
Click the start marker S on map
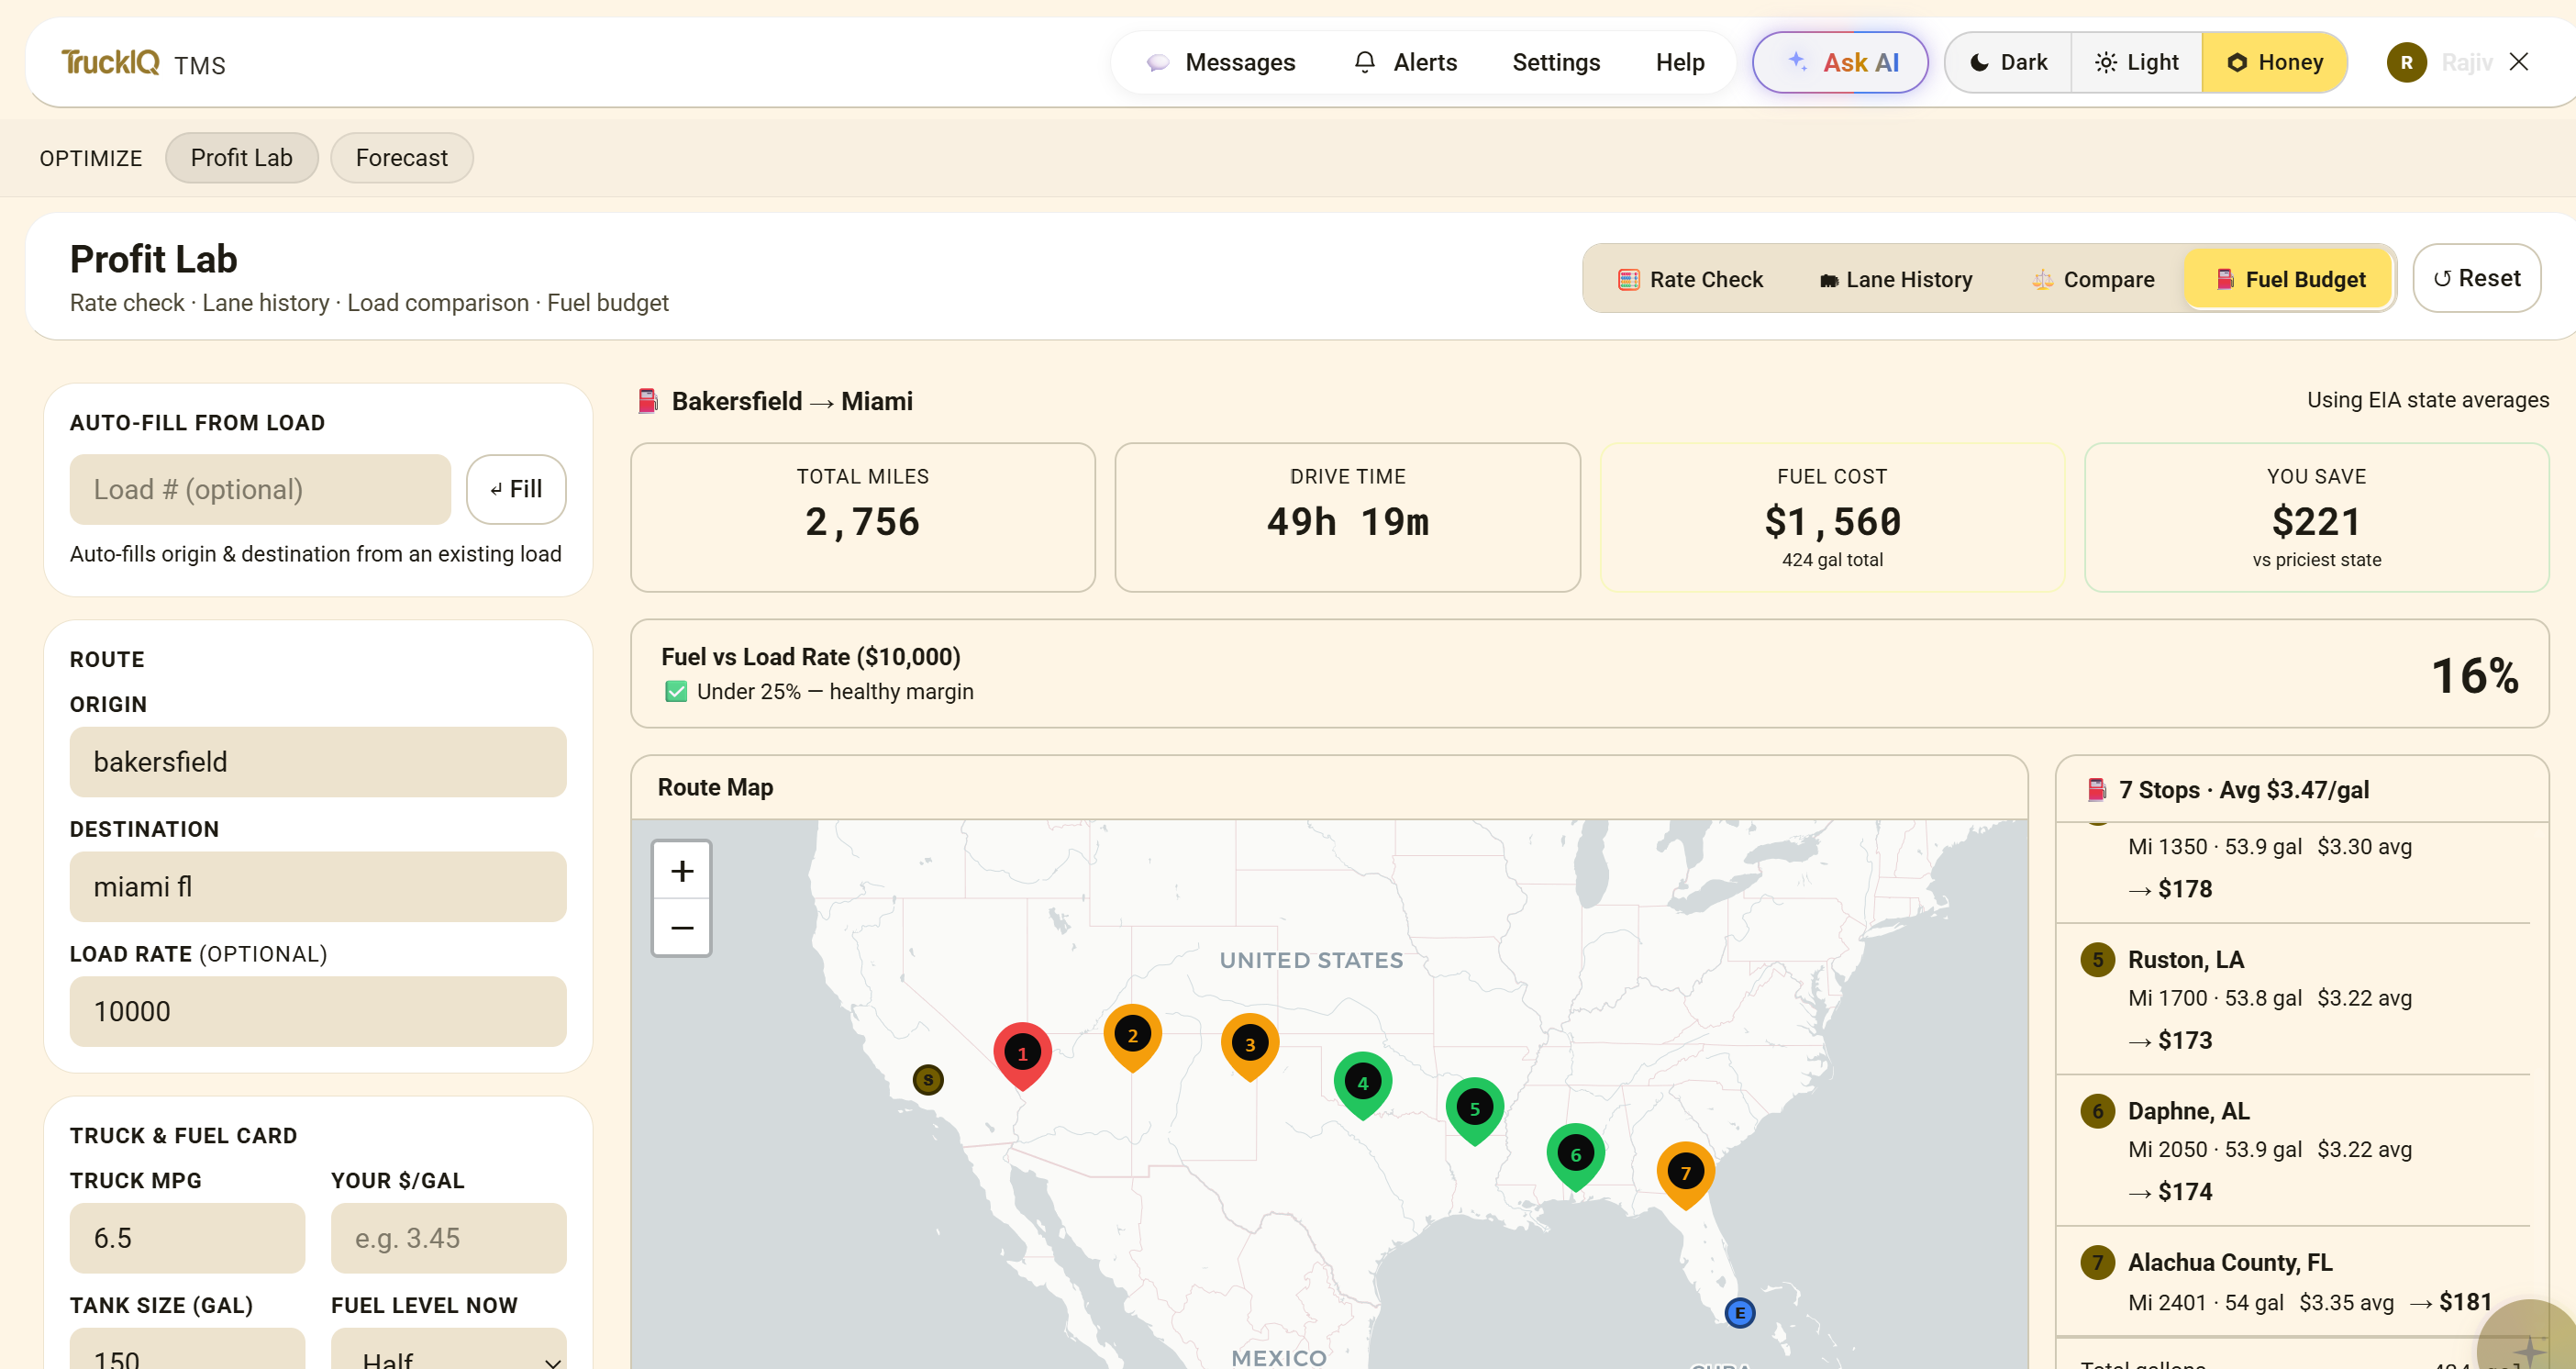pyautogui.click(x=928, y=1080)
